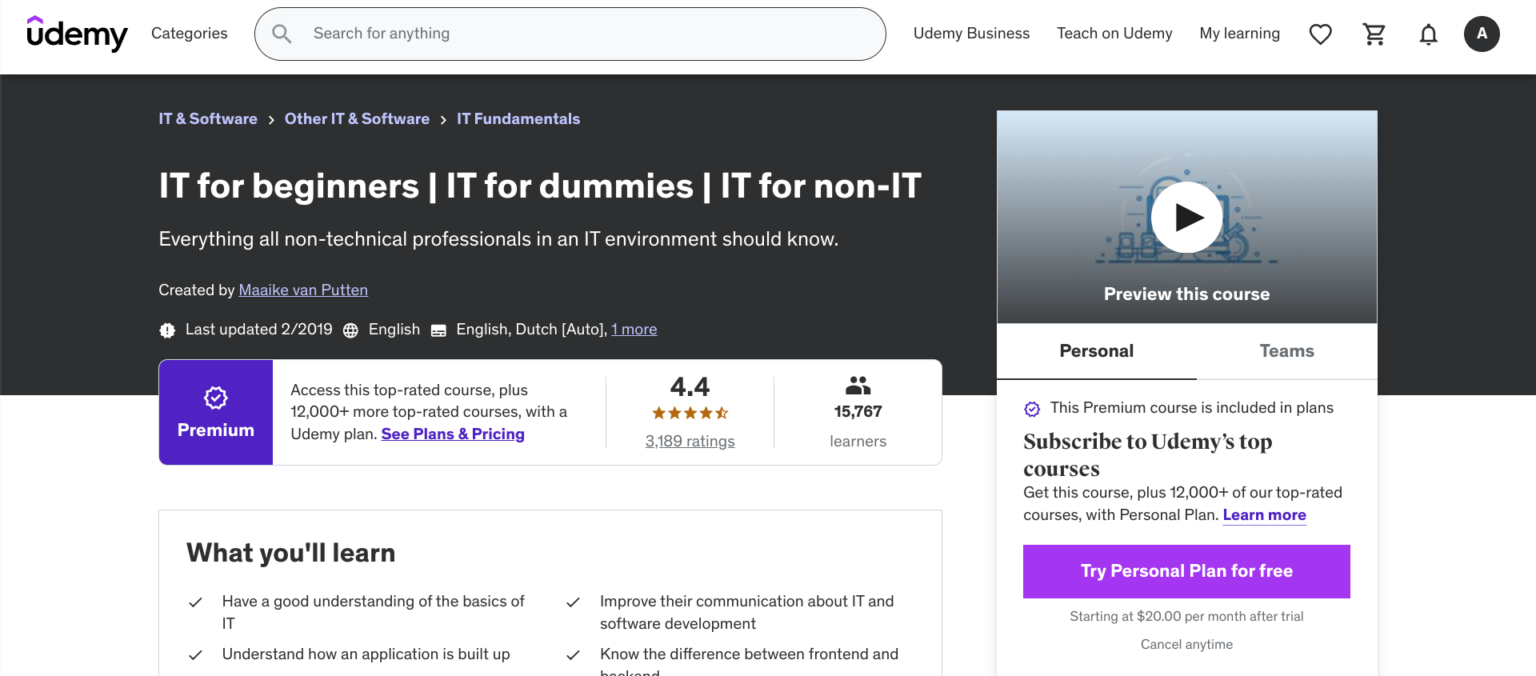Open the Teach on Udemy page
The height and width of the screenshot is (676, 1536).
[1114, 33]
